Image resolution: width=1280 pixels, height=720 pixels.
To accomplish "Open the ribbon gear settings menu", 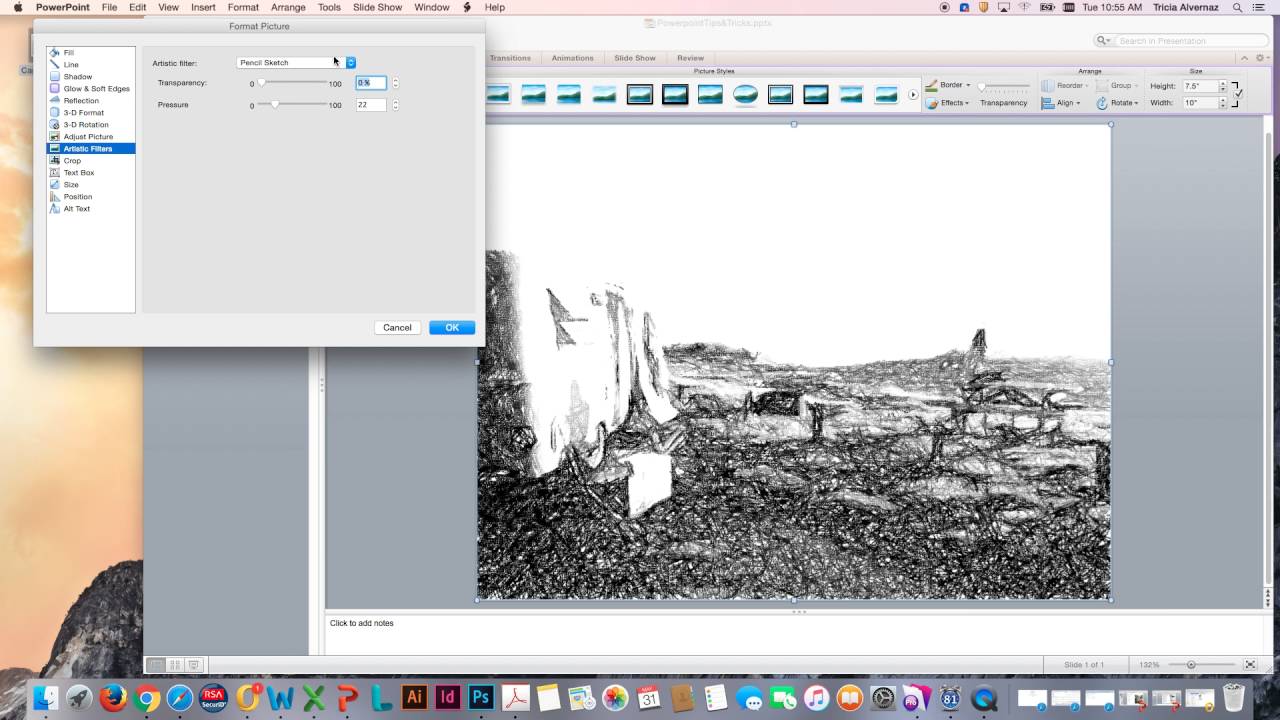I will pyautogui.click(x=1262, y=58).
